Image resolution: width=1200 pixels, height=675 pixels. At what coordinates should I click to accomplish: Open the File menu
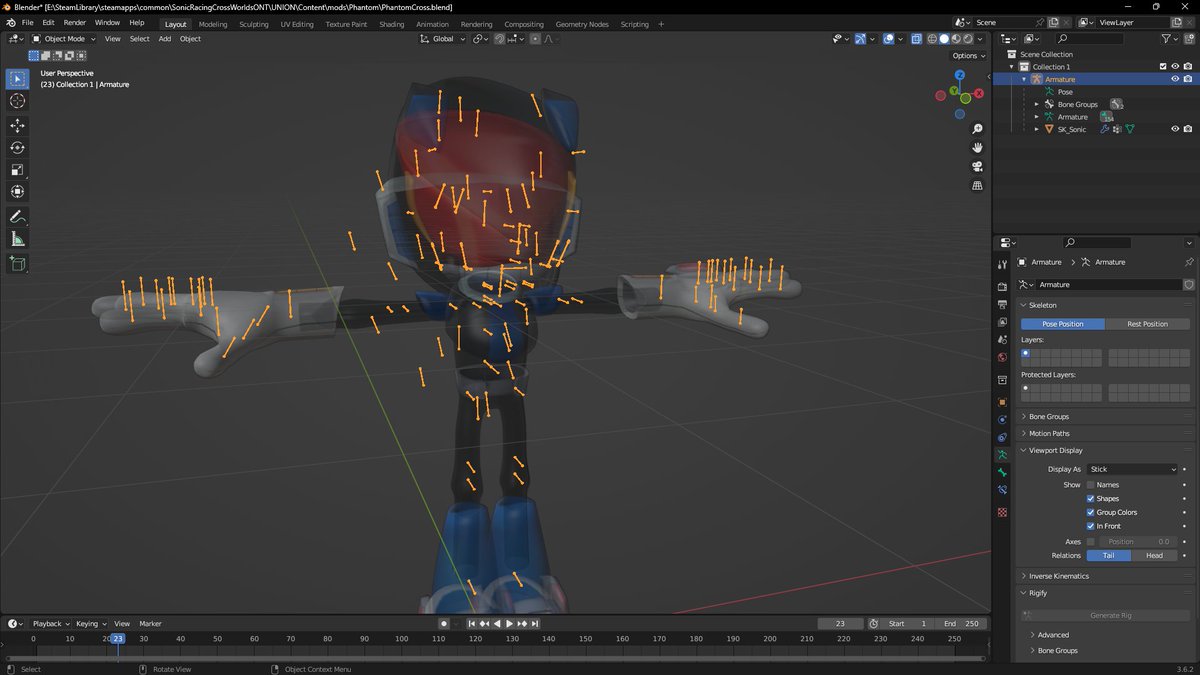(x=27, y=22)
